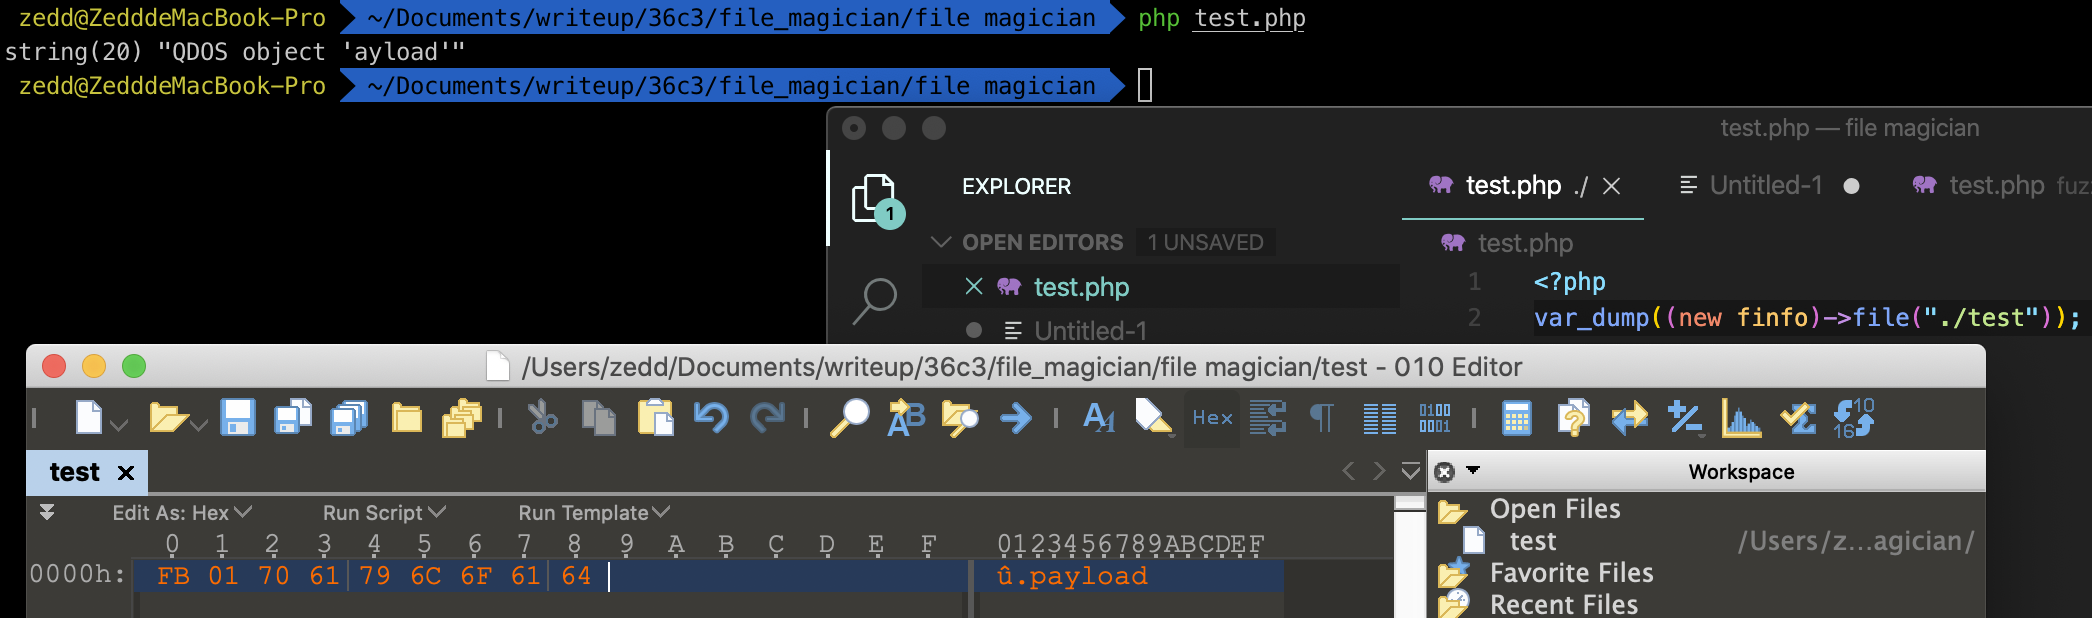Click the plus-minus Hex Operations icon
Screen dimensions: 2092x618
point(1685,417)
